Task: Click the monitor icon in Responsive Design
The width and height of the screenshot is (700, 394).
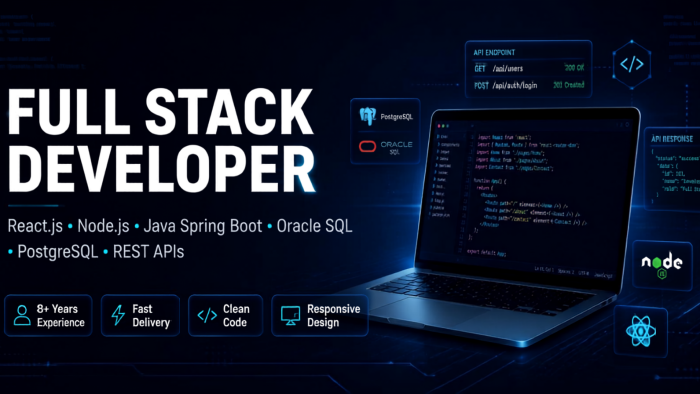Action: [291, 315]
